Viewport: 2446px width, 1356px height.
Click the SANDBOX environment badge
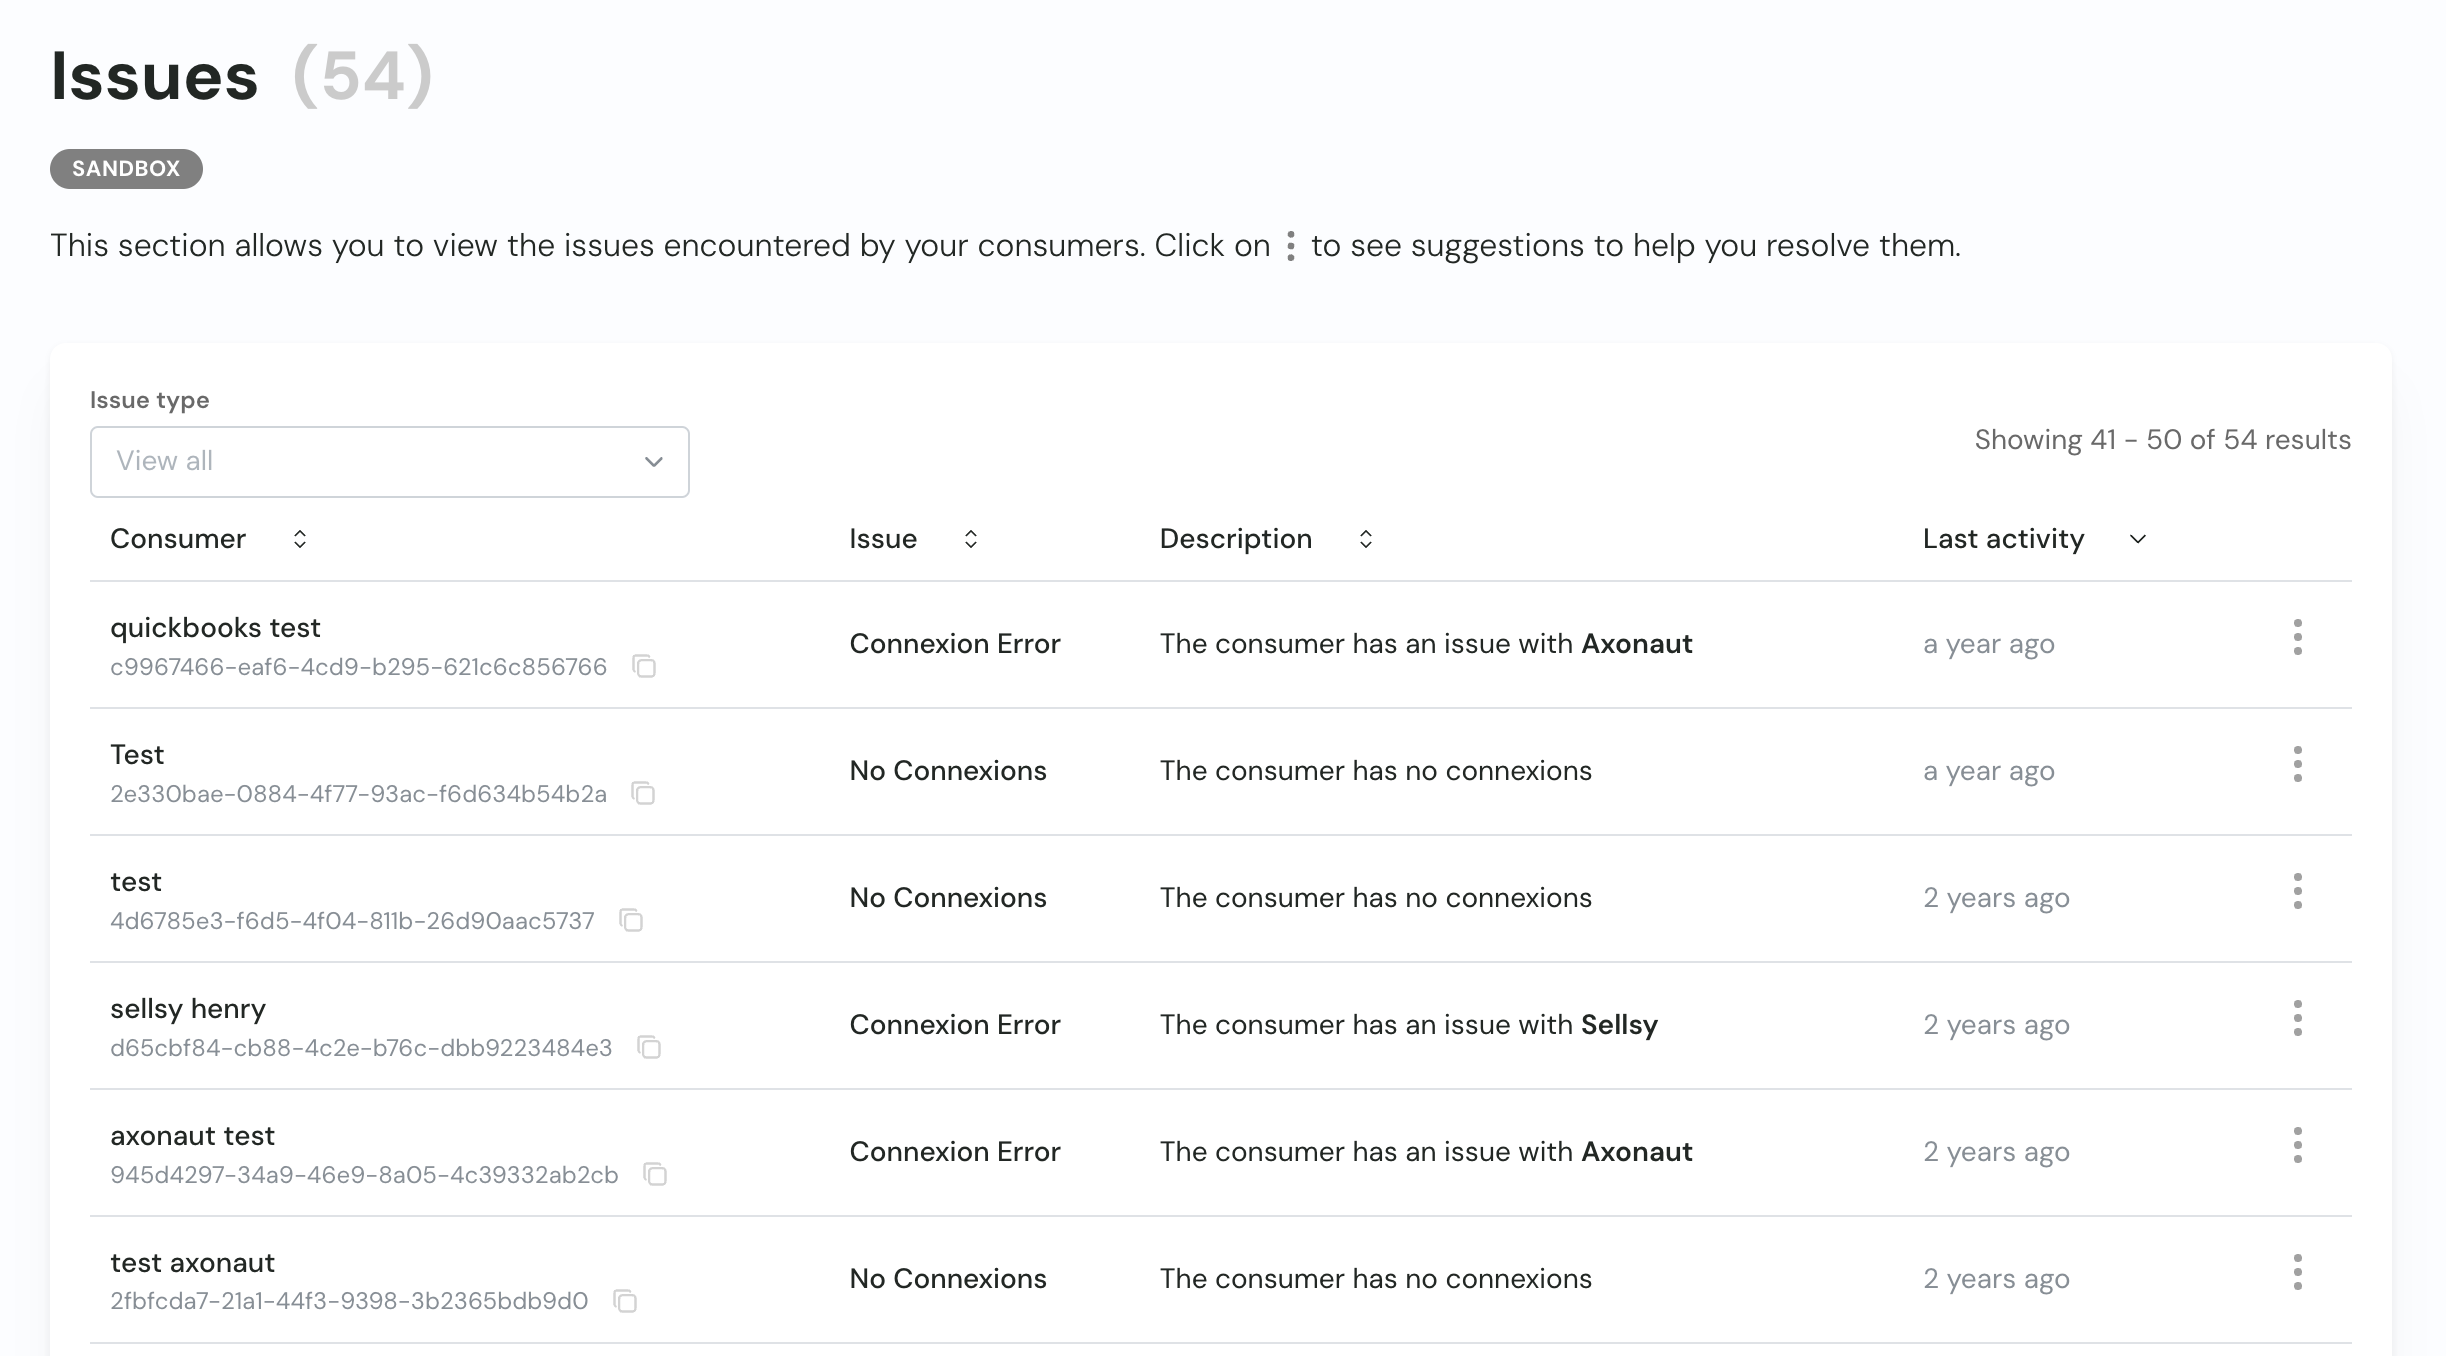126,169
